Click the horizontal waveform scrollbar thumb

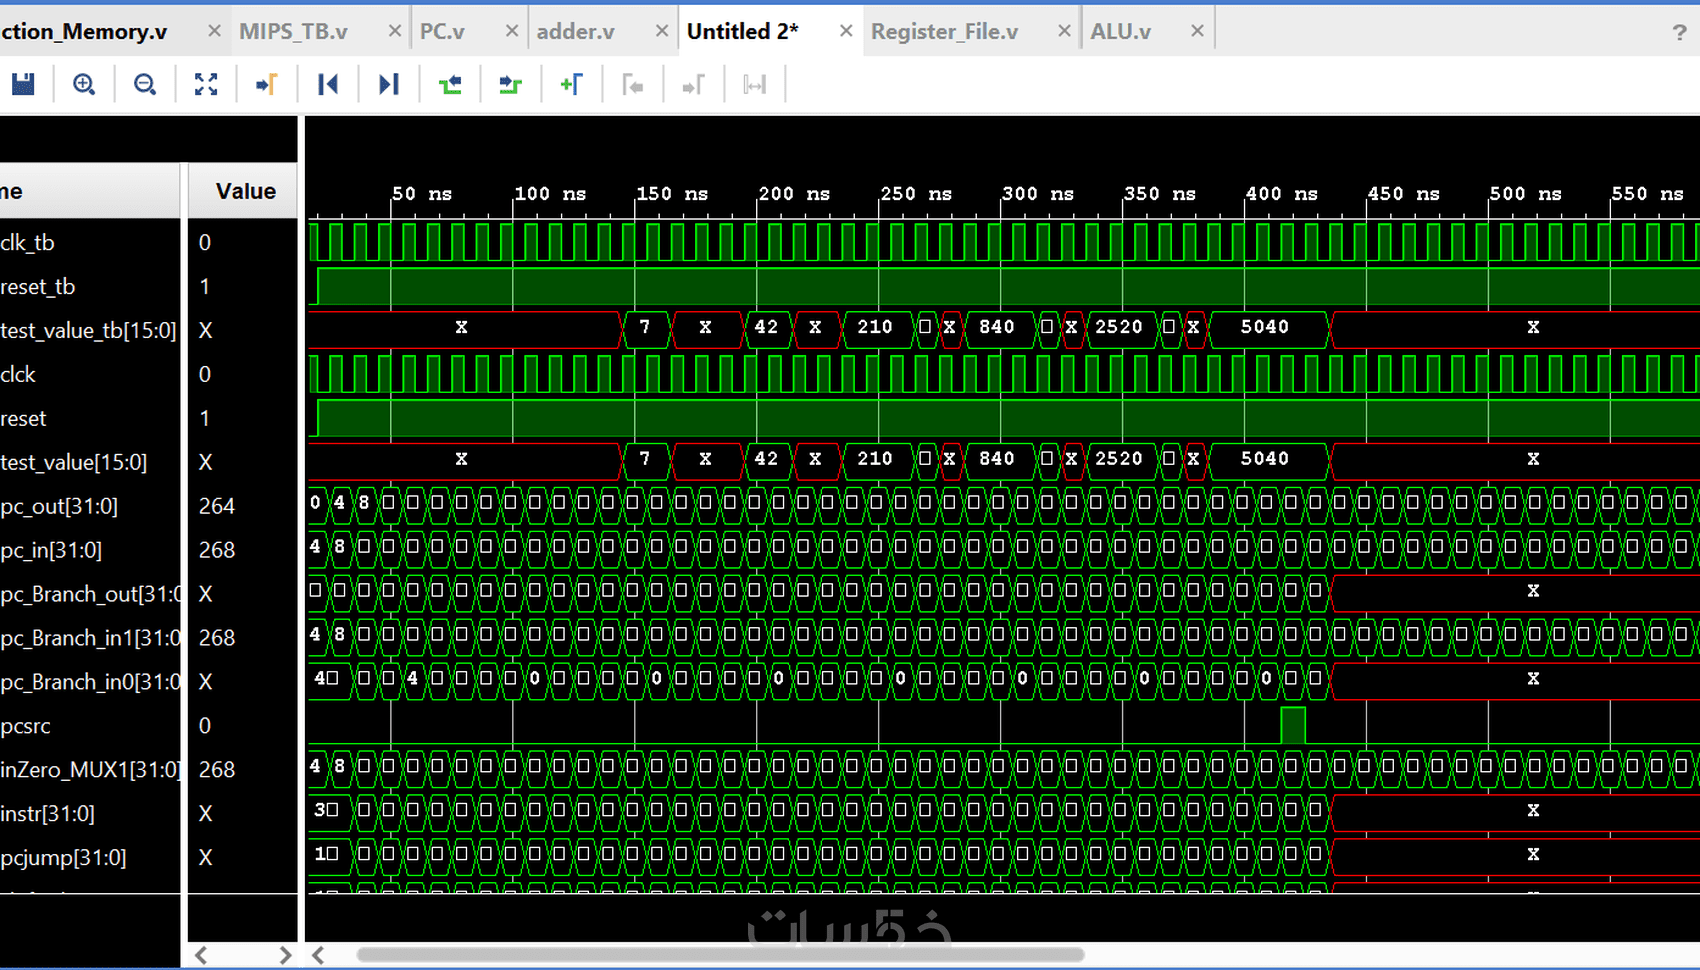[720, 955]
